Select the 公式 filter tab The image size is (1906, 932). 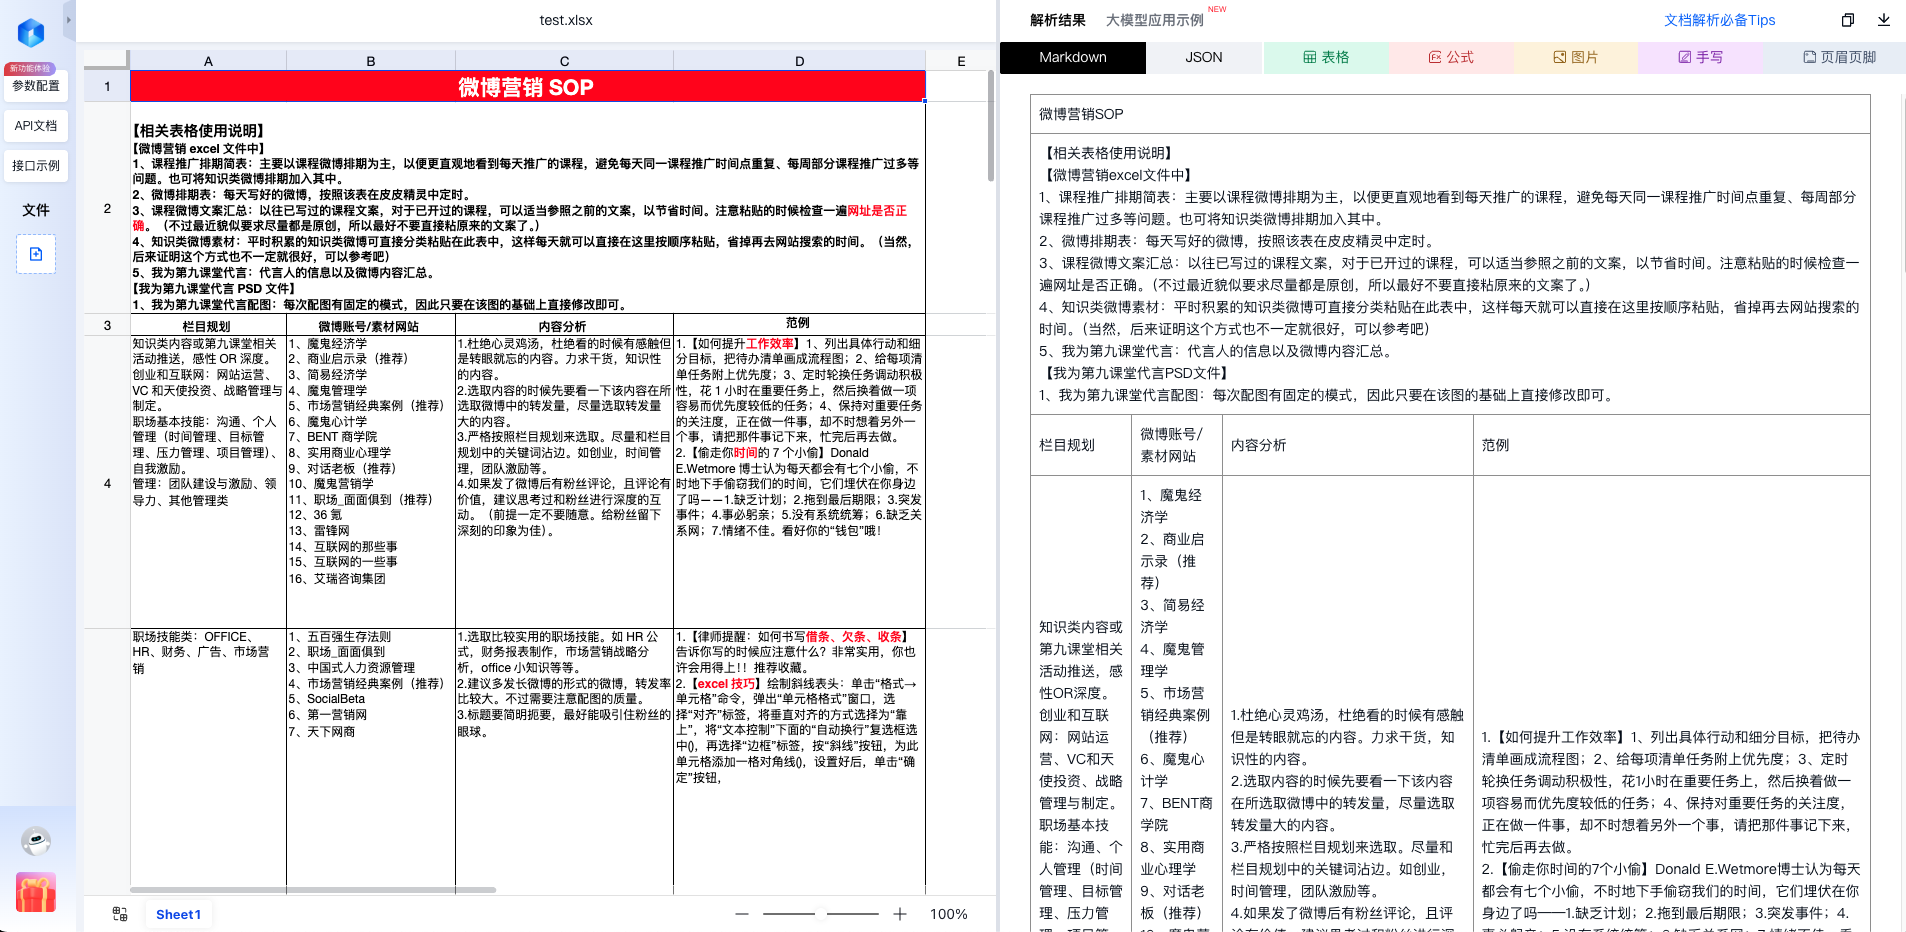coord(1451,58)
